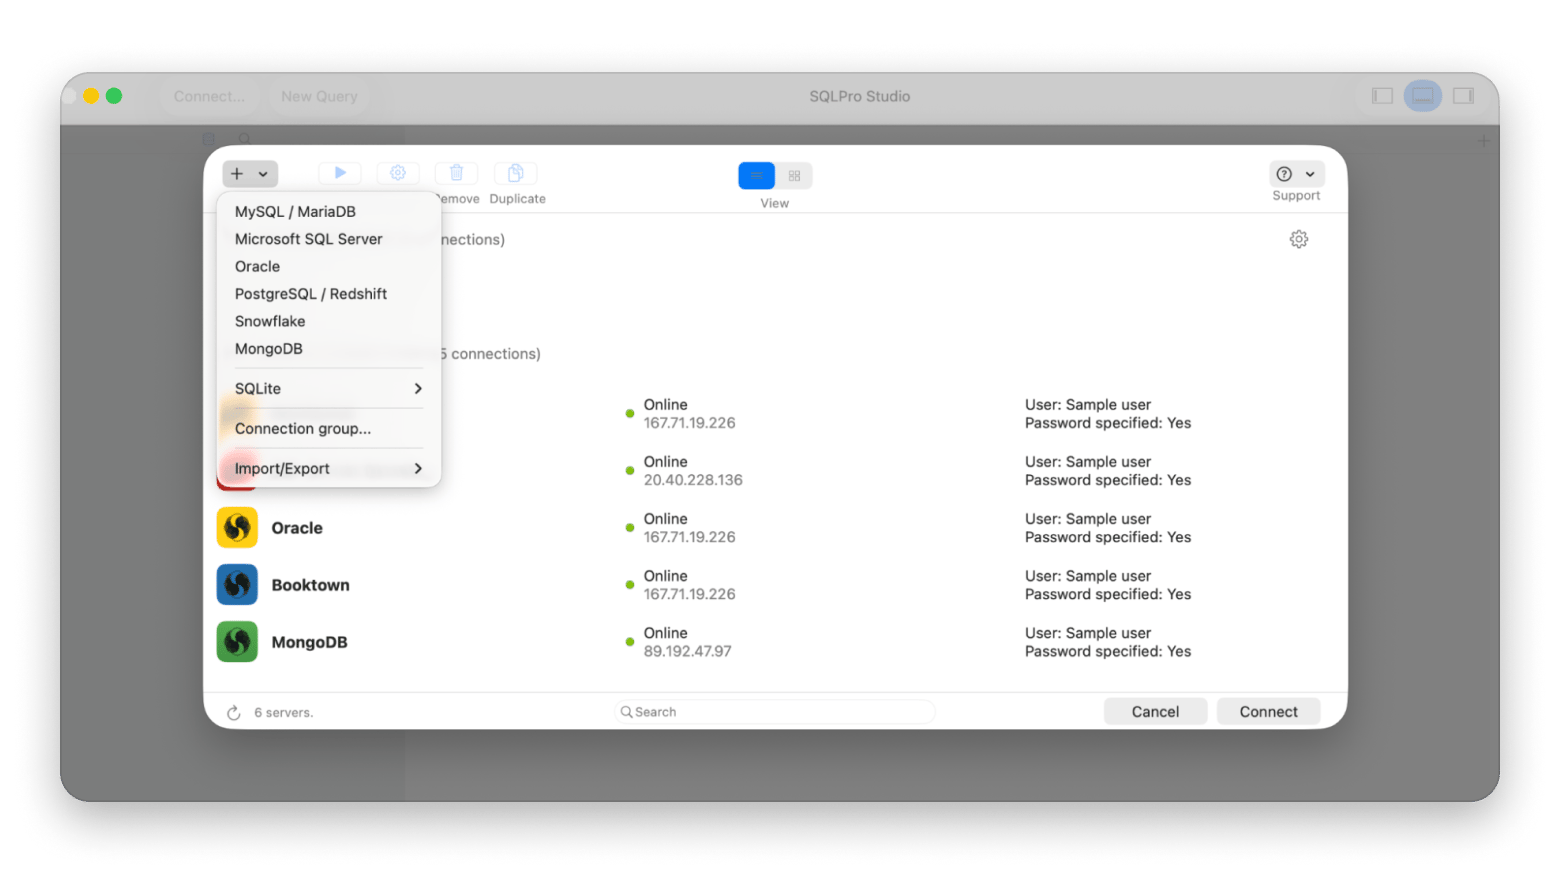The image size is (1560, 882).
Task: Click the Duplicate connection icon
Action: tap(516, 173)
